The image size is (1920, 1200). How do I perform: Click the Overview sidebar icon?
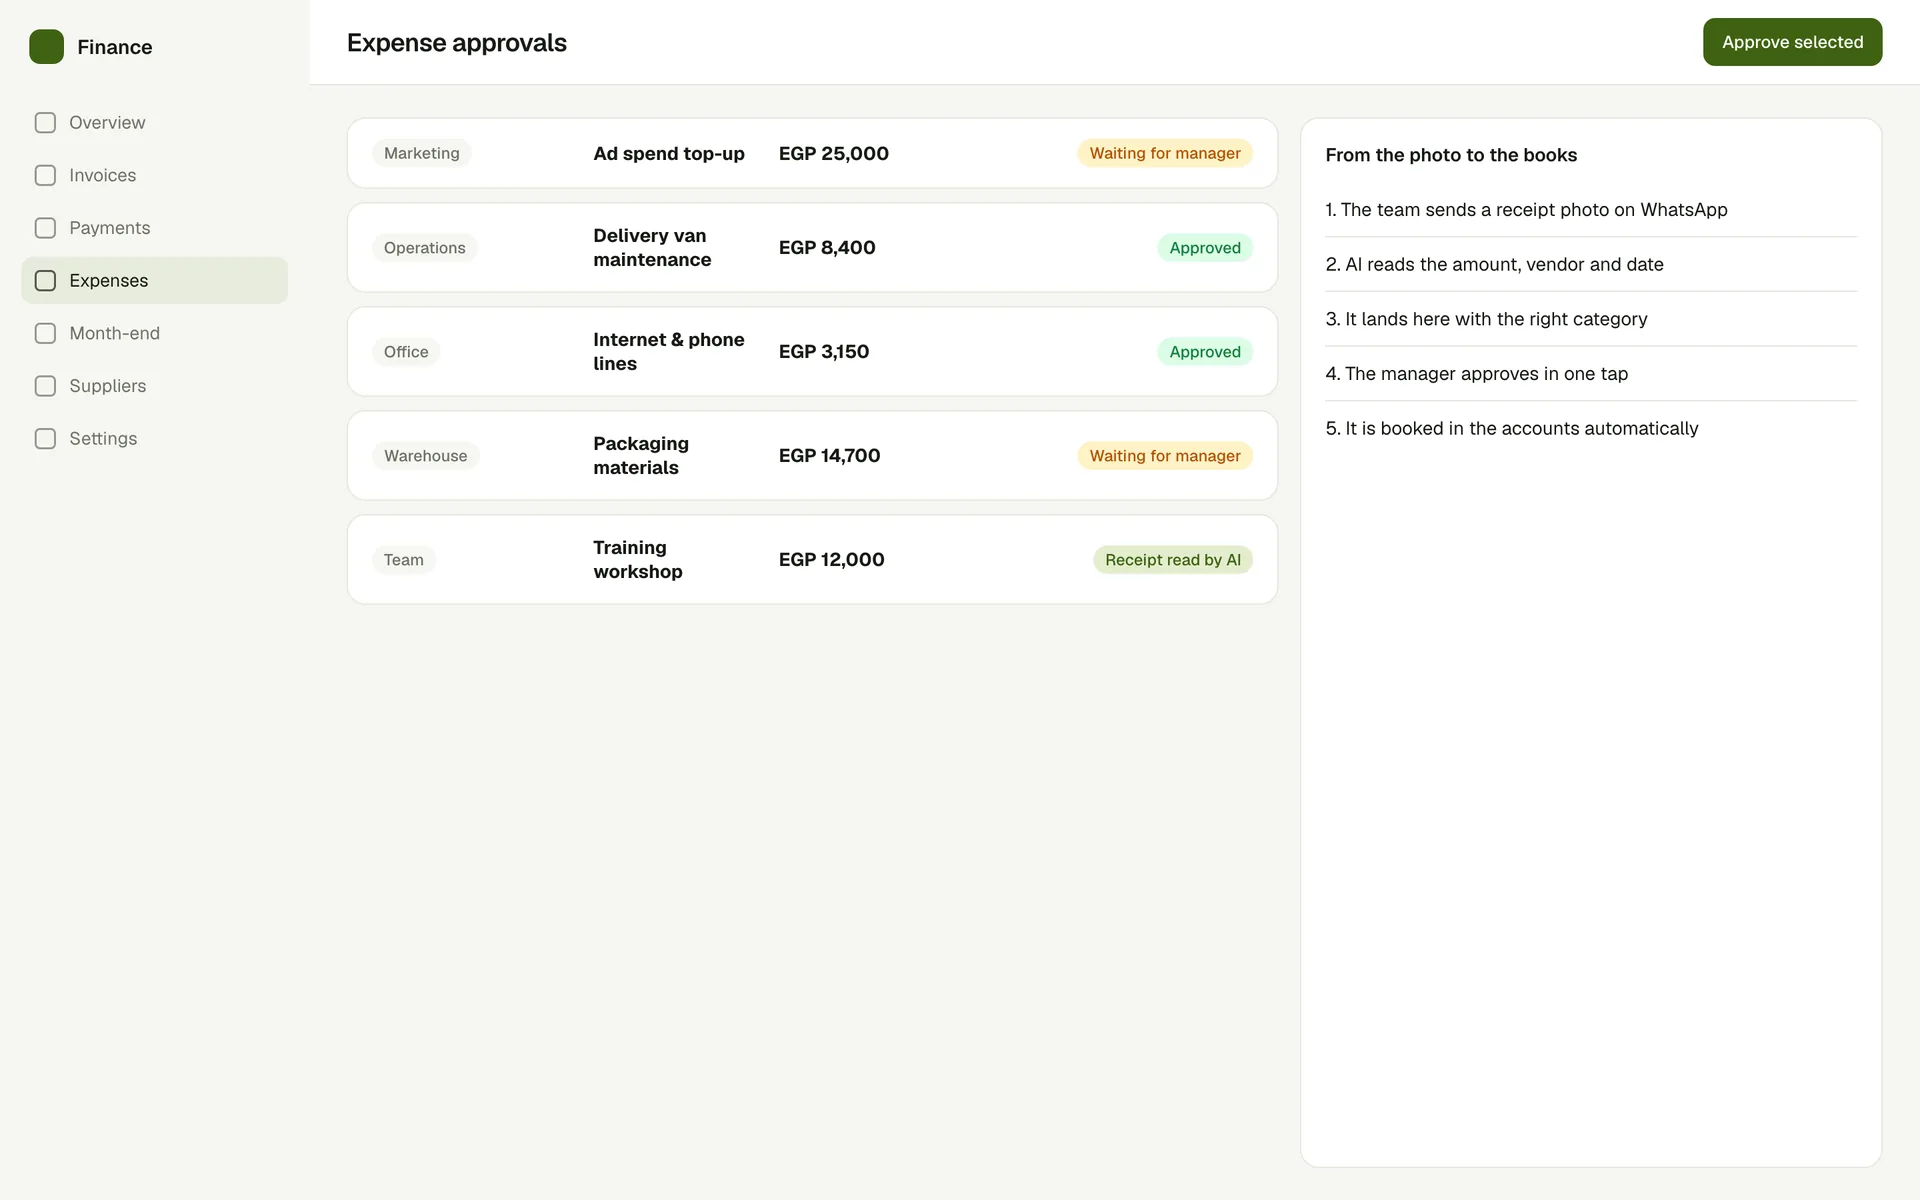pyautogui.click(x=45, y=123)
